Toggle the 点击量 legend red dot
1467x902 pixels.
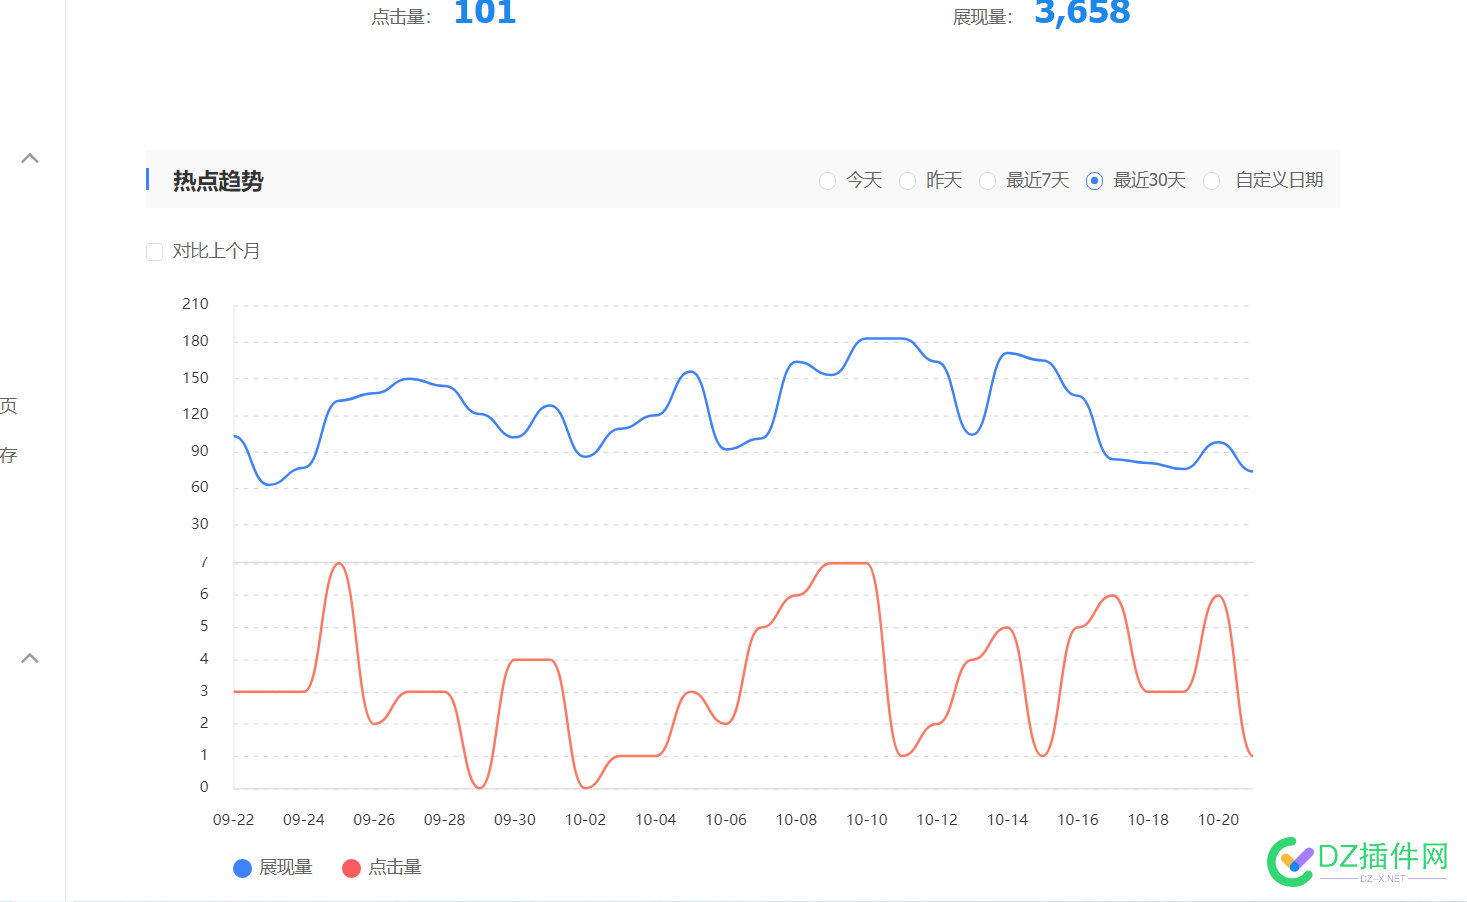pyautogui.click(x=351, y=868)
